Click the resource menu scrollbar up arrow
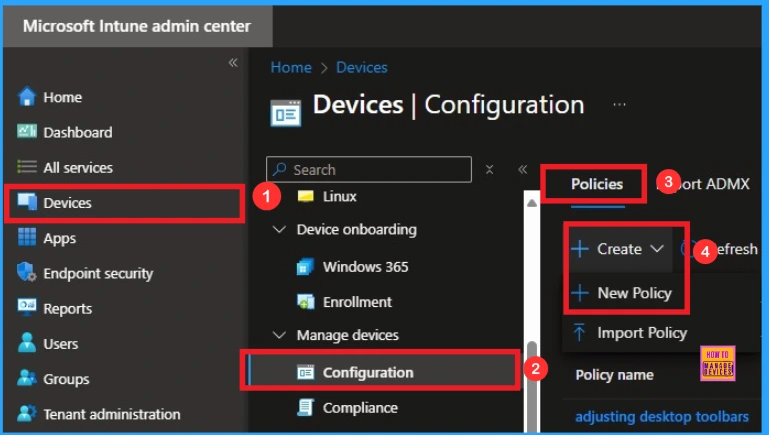Viewport: 769px width, 435px height. (x=531, y=203)
